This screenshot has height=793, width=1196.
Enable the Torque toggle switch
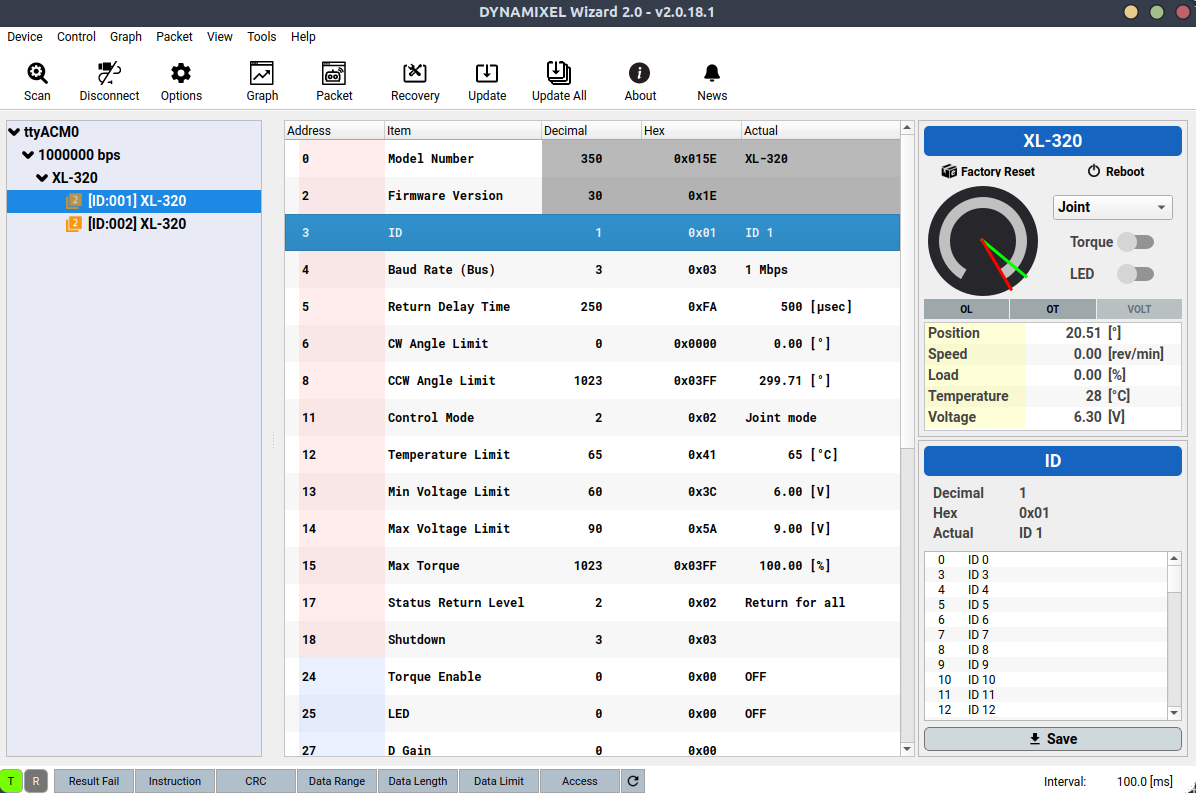coord(1136,242)
